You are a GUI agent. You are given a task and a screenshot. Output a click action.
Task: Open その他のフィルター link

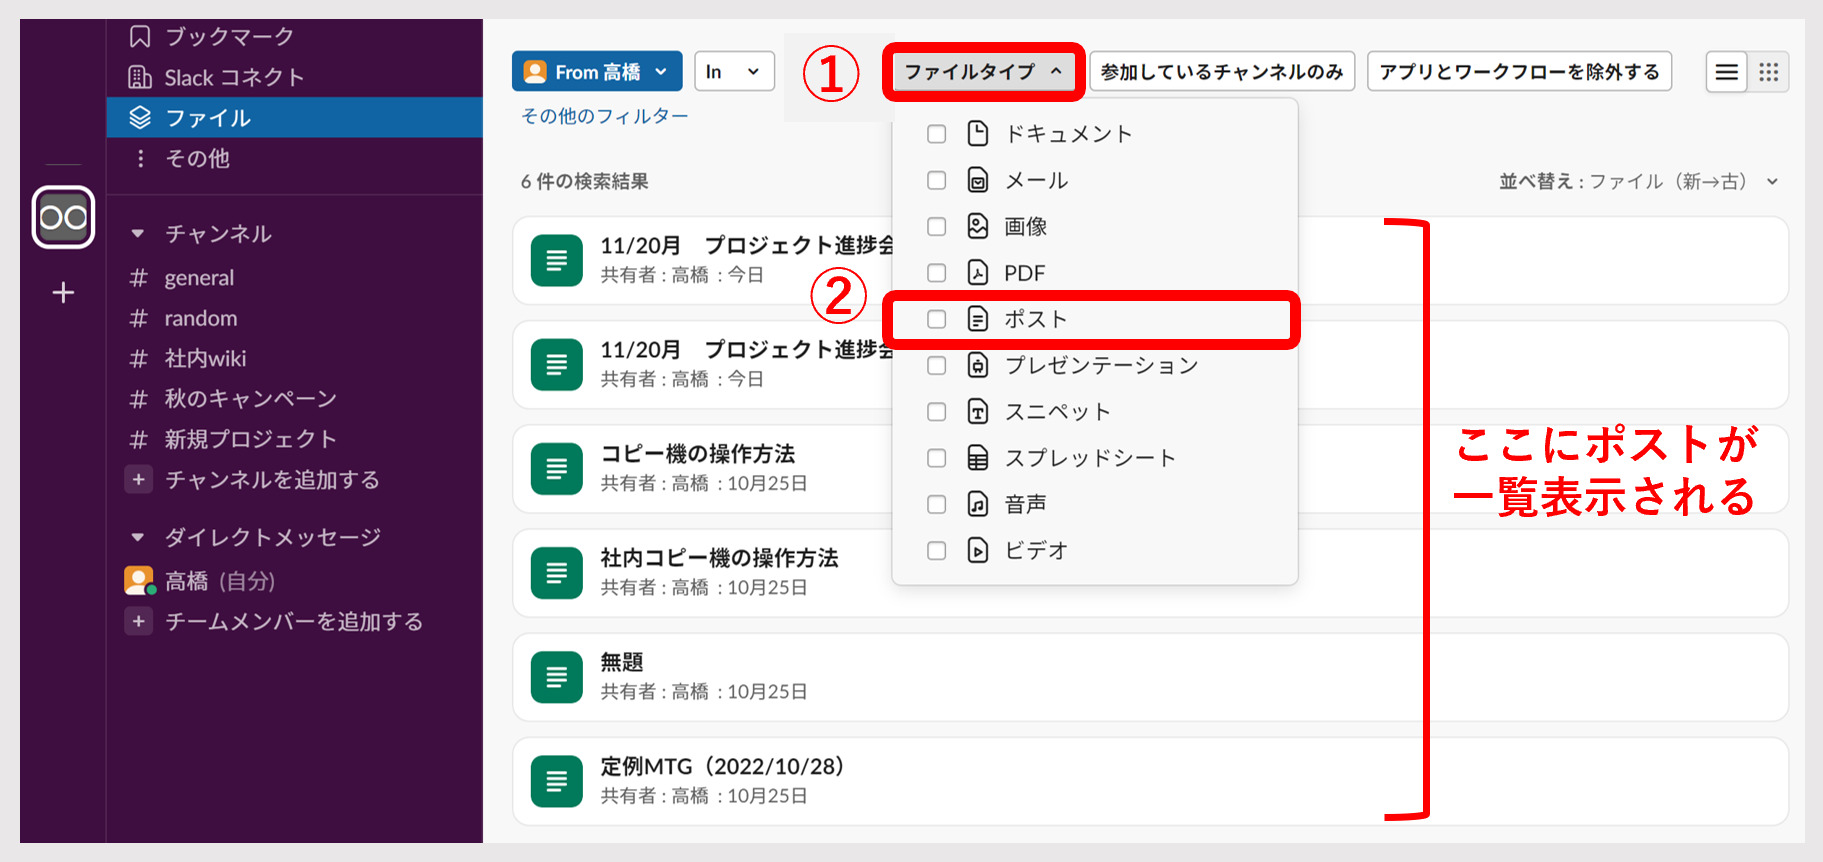604,116
